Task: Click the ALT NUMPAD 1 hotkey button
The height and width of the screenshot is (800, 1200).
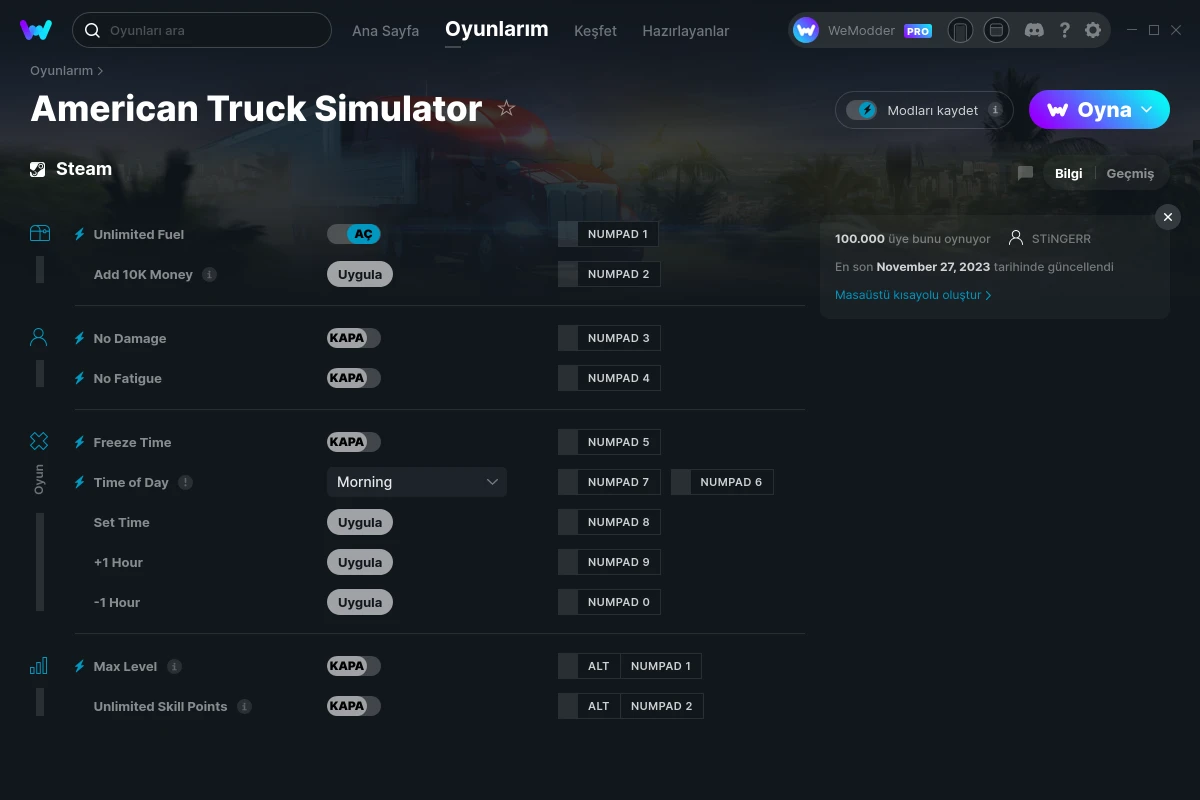Action: pos(640,666)
